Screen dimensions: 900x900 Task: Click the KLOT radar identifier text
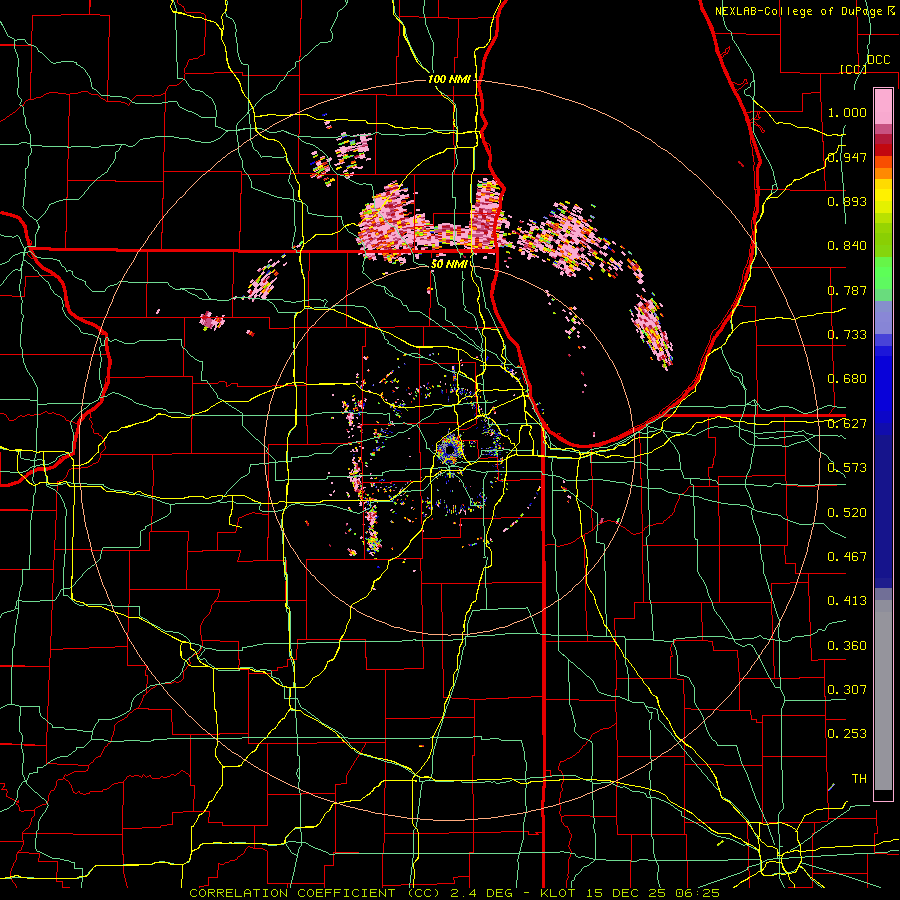(x=558, y=893)
